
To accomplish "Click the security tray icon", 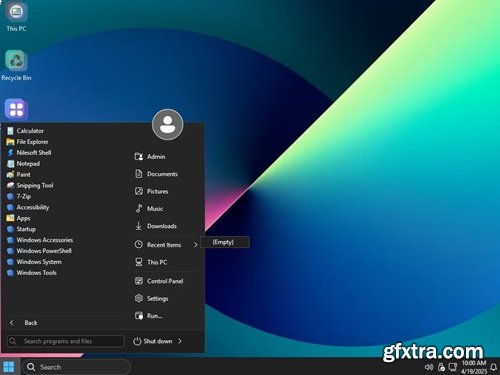I will coord(441,367).
